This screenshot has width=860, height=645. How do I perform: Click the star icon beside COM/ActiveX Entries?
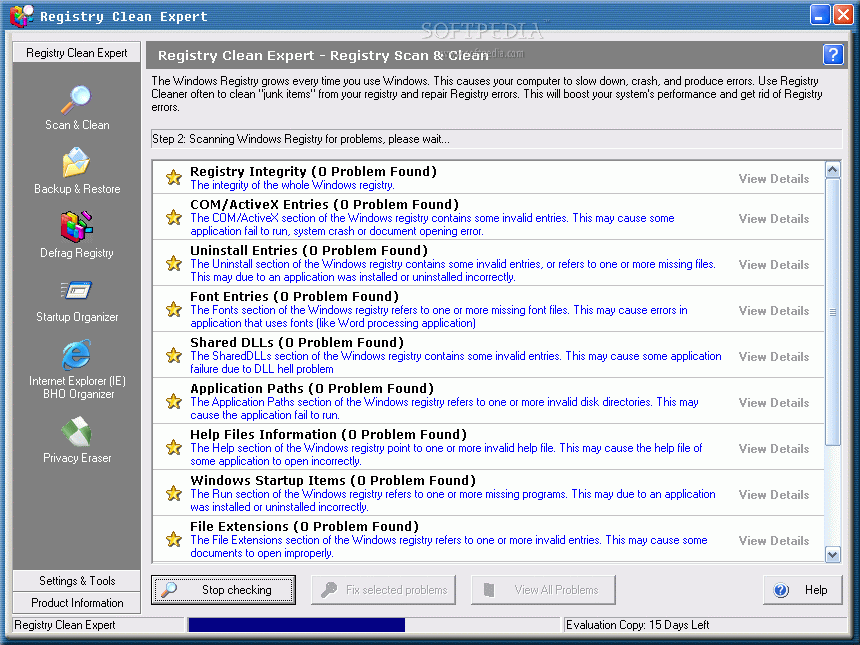tap(174, 217)
